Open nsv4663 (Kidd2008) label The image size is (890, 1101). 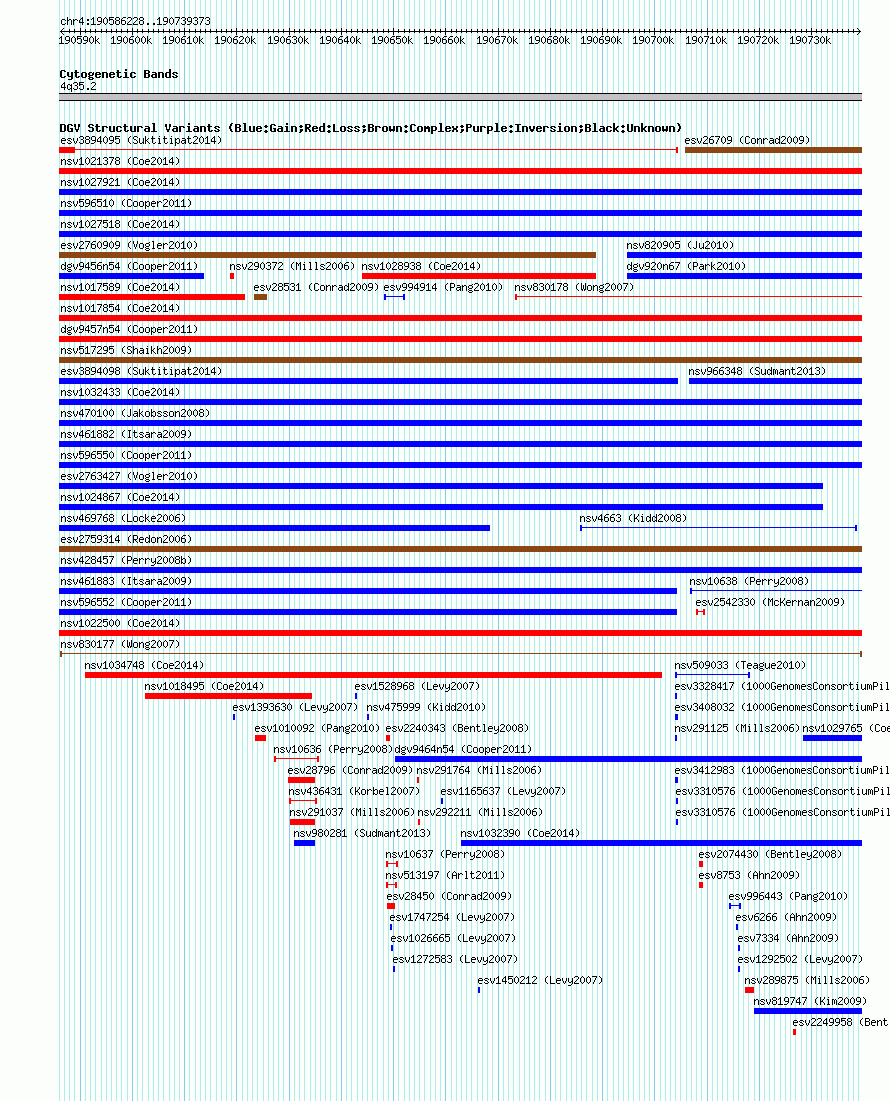[x=633, y=520]
